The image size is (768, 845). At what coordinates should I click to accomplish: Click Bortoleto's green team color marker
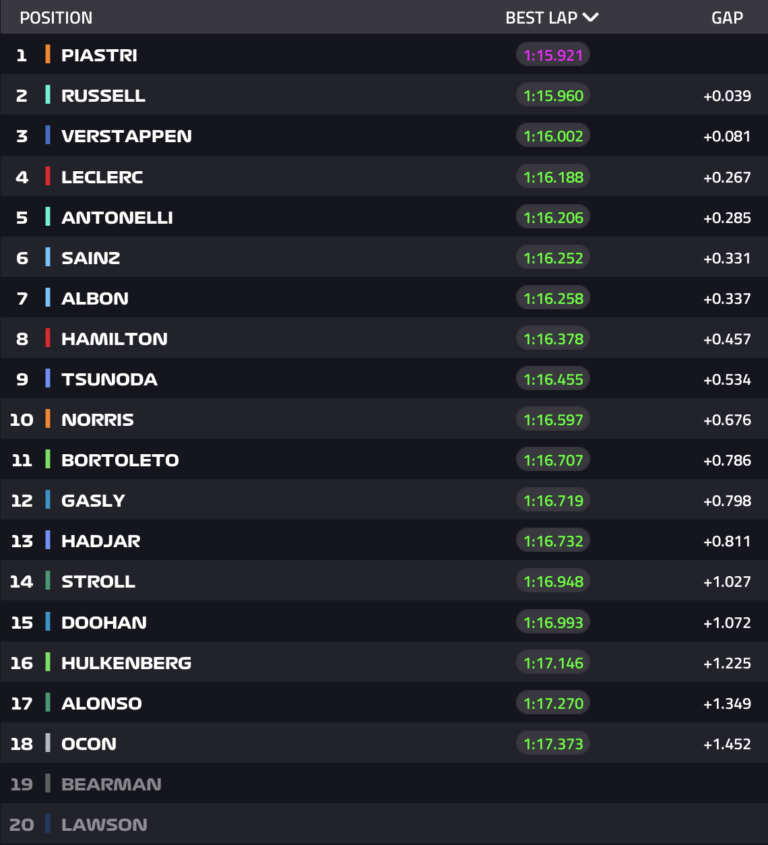pyautogui.click(x=47, y=460)
